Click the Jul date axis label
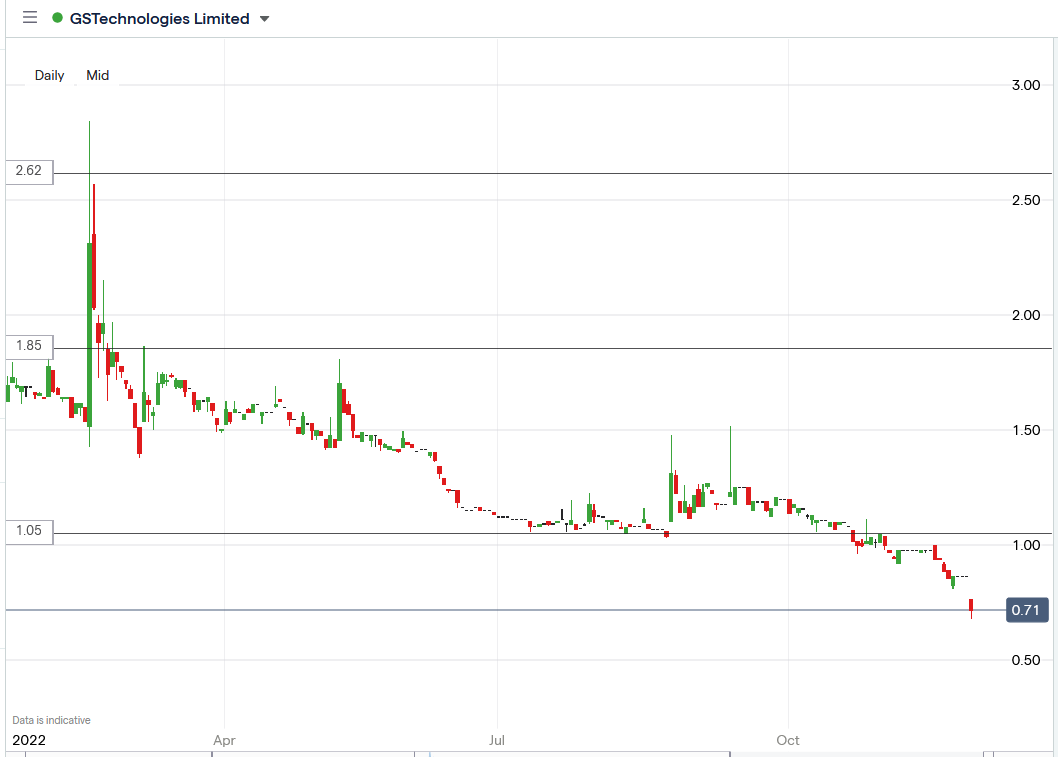 (x=497, y=740)
